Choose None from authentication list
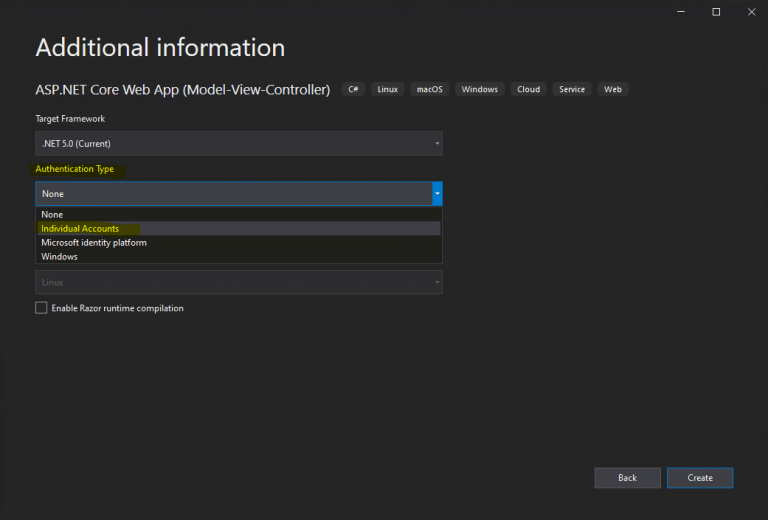Viewport: 768px width, 520px height. tap(239, 214)
